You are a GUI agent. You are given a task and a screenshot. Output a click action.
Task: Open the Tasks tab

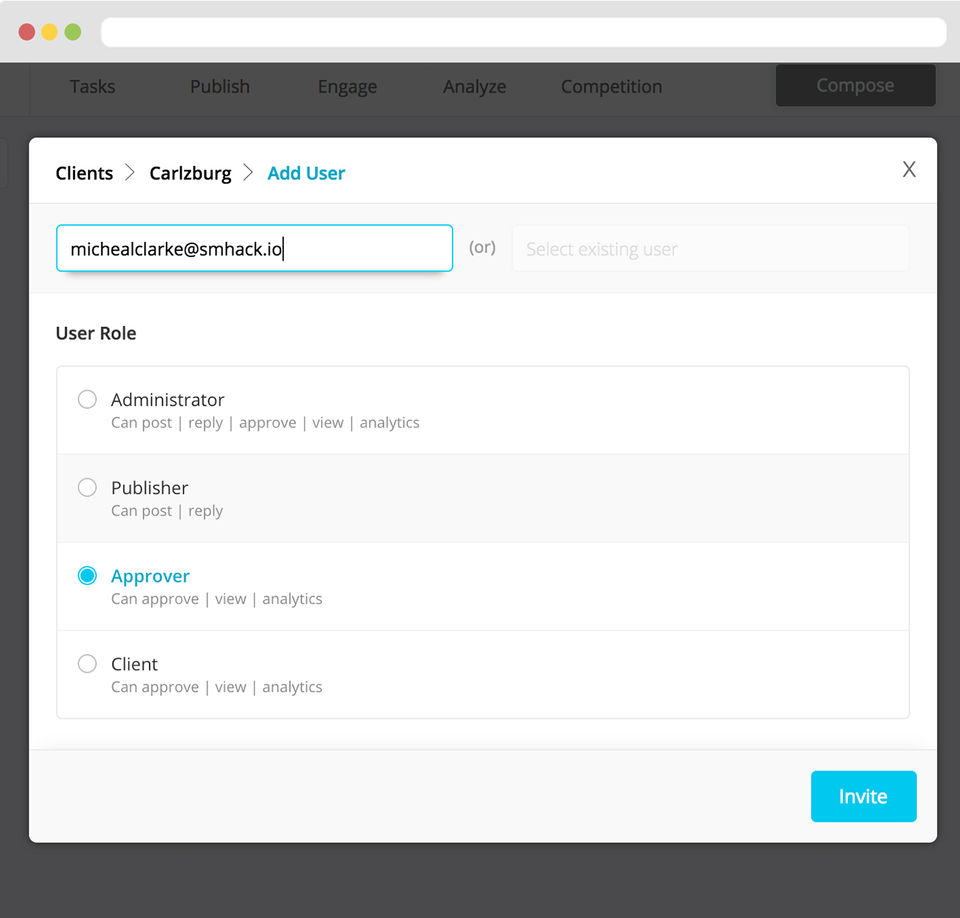pos(92,87)
